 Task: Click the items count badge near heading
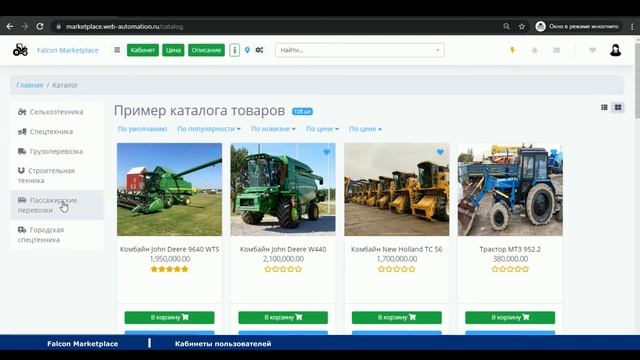tap(302, 111)
